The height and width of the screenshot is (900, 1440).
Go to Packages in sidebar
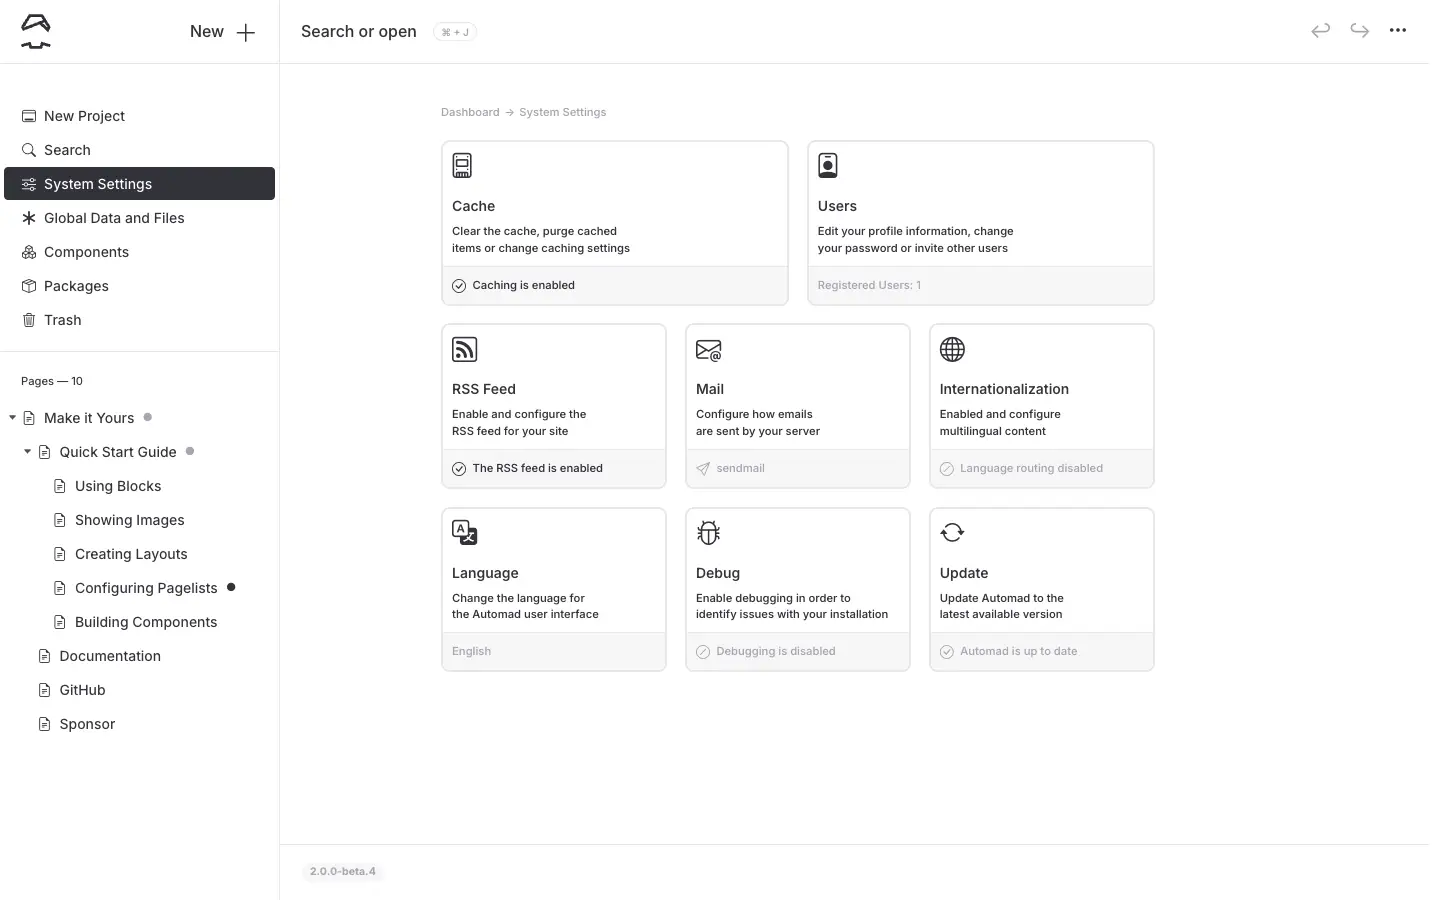point(76,286)
